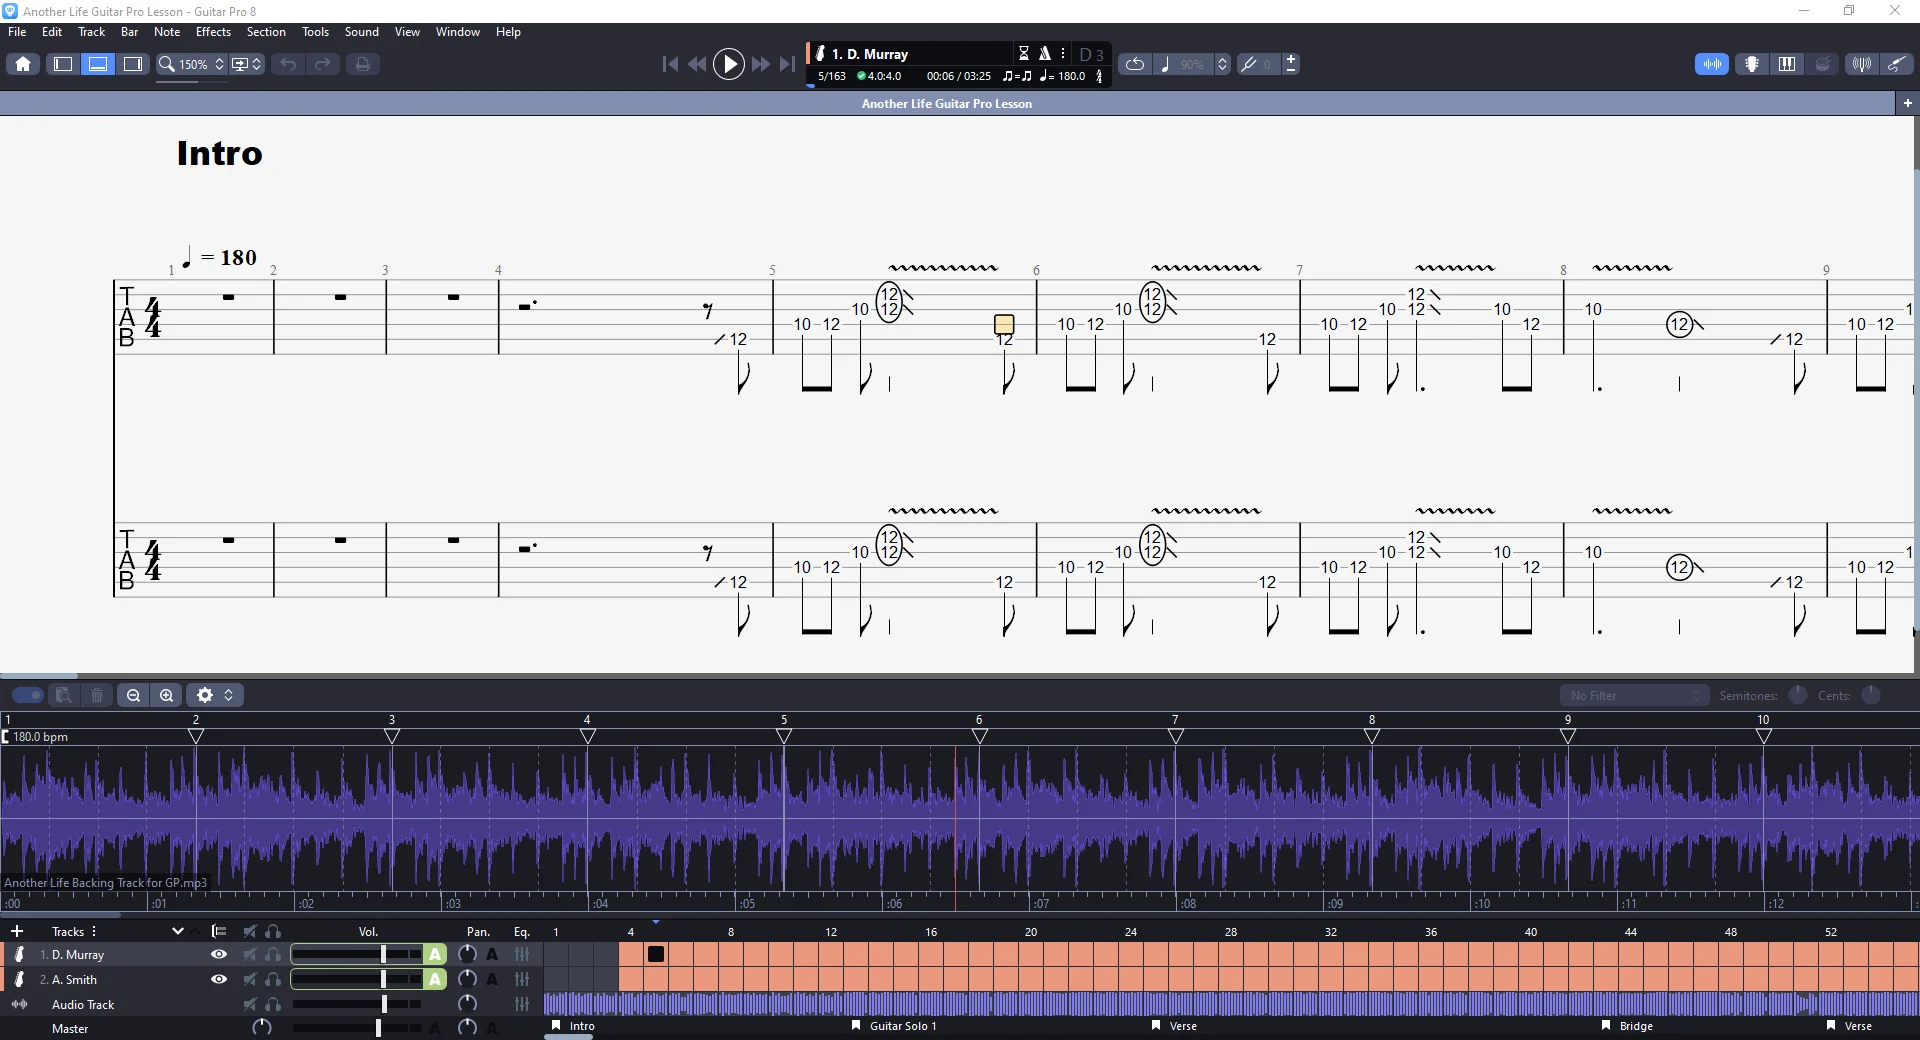Adjust the Semitones knob

click(x=1797, y=695)
